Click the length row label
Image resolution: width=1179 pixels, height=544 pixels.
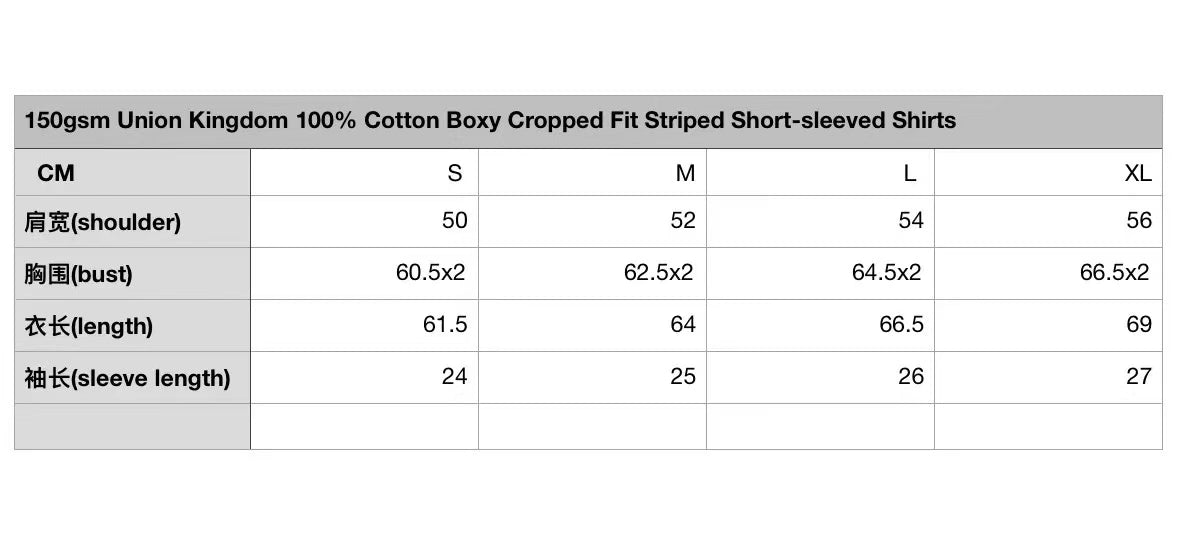coord(132,325)
